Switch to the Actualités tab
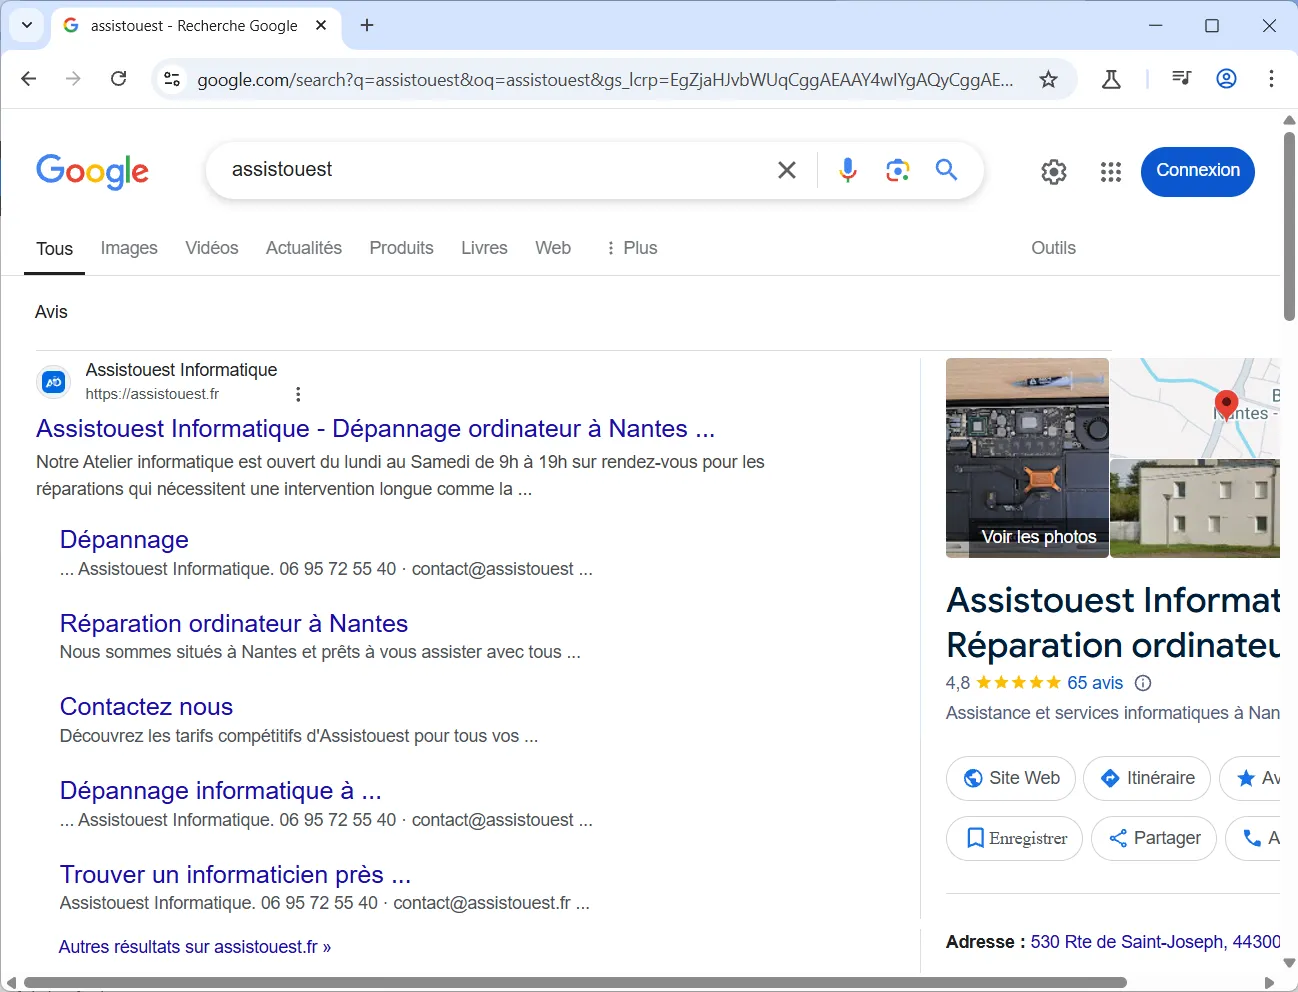The height and width of the screenshot is (992, 1298). (x=304, y=248)
